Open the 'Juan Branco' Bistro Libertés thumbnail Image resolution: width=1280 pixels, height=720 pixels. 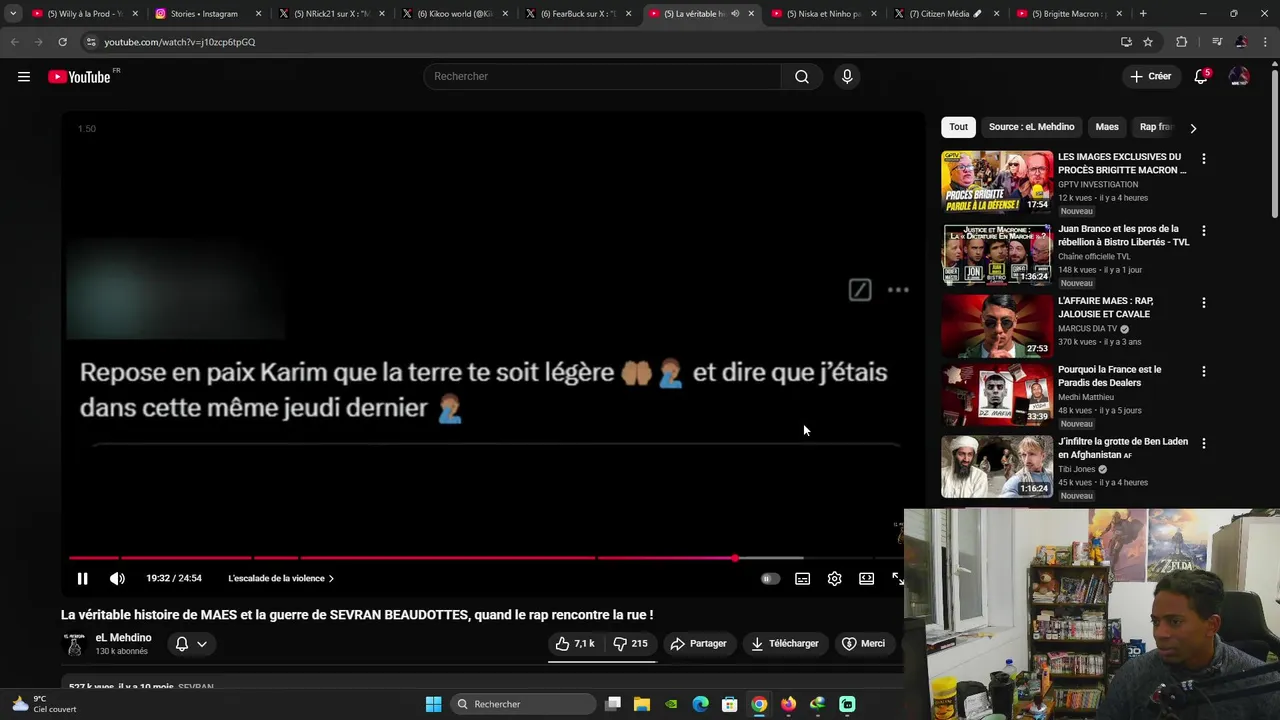click(x=997, y=254)
